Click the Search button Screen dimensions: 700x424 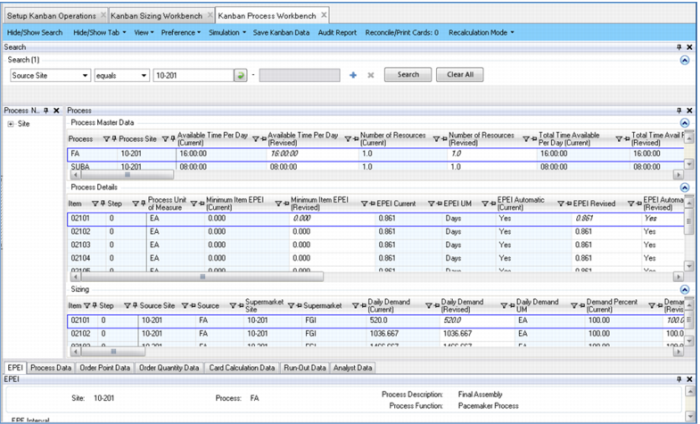(x=408, y=75)
